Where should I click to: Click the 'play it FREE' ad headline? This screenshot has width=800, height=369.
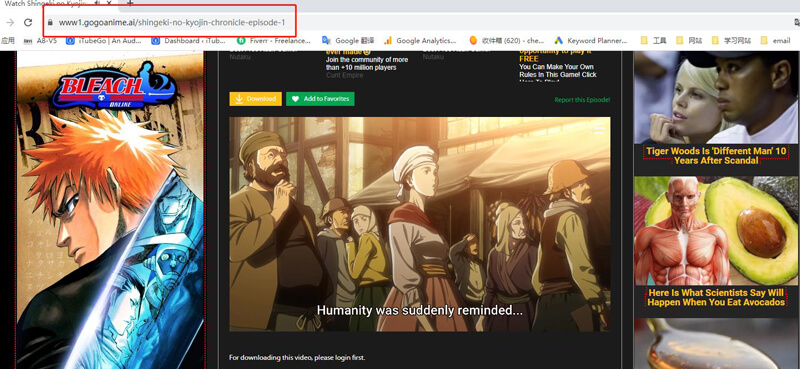[555, 55]
